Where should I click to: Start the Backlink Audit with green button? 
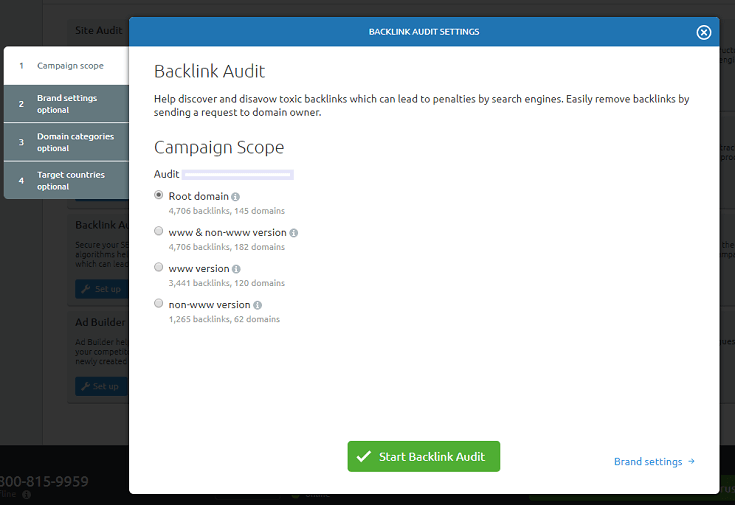[424, 456]
